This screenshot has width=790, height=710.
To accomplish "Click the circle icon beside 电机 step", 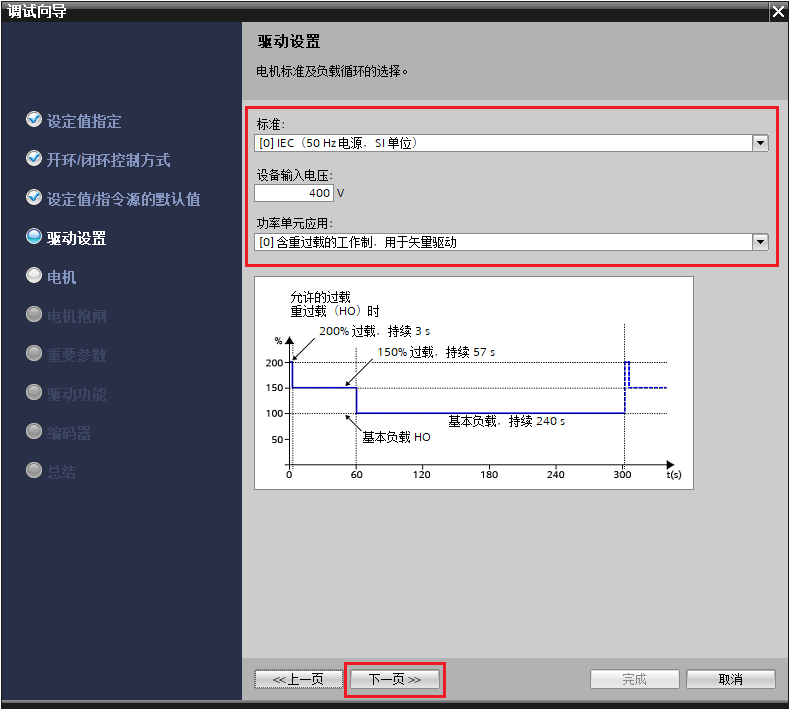I will 34,276.
